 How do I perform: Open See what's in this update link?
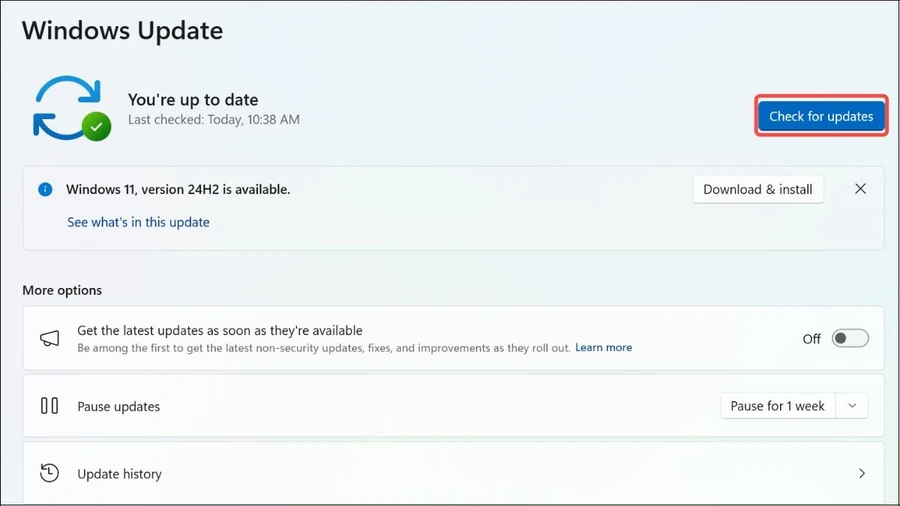[138, 222]
